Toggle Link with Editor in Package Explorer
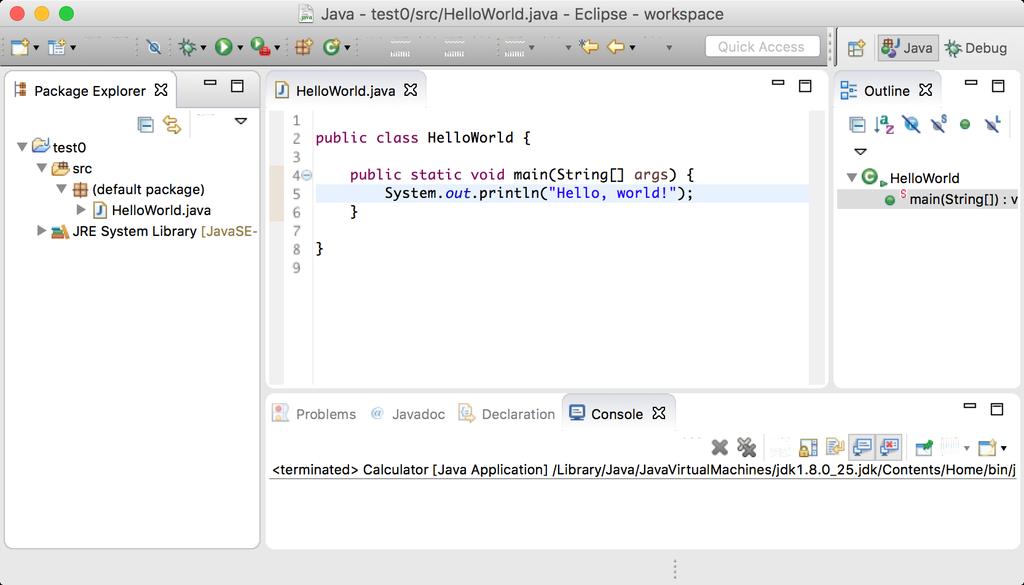Image resolution: width=1024 pixels, height=585 pixels. pyautogui.click(x=172, y=124)
